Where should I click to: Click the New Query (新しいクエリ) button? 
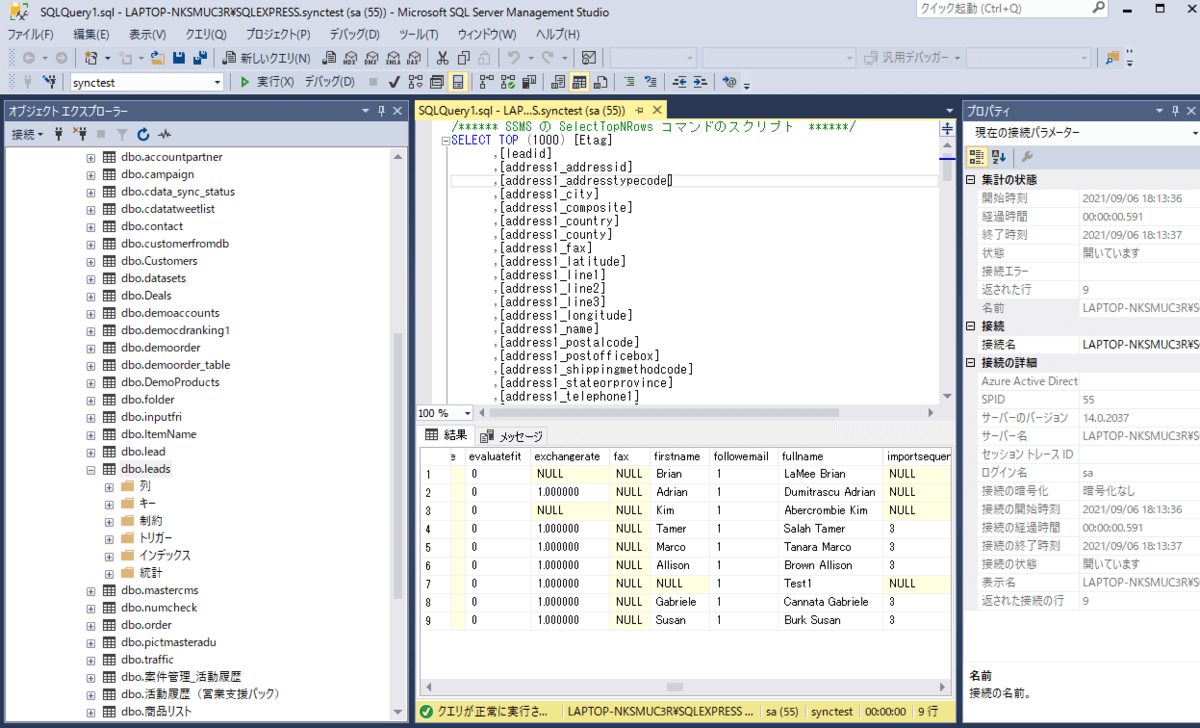(266, 58)
